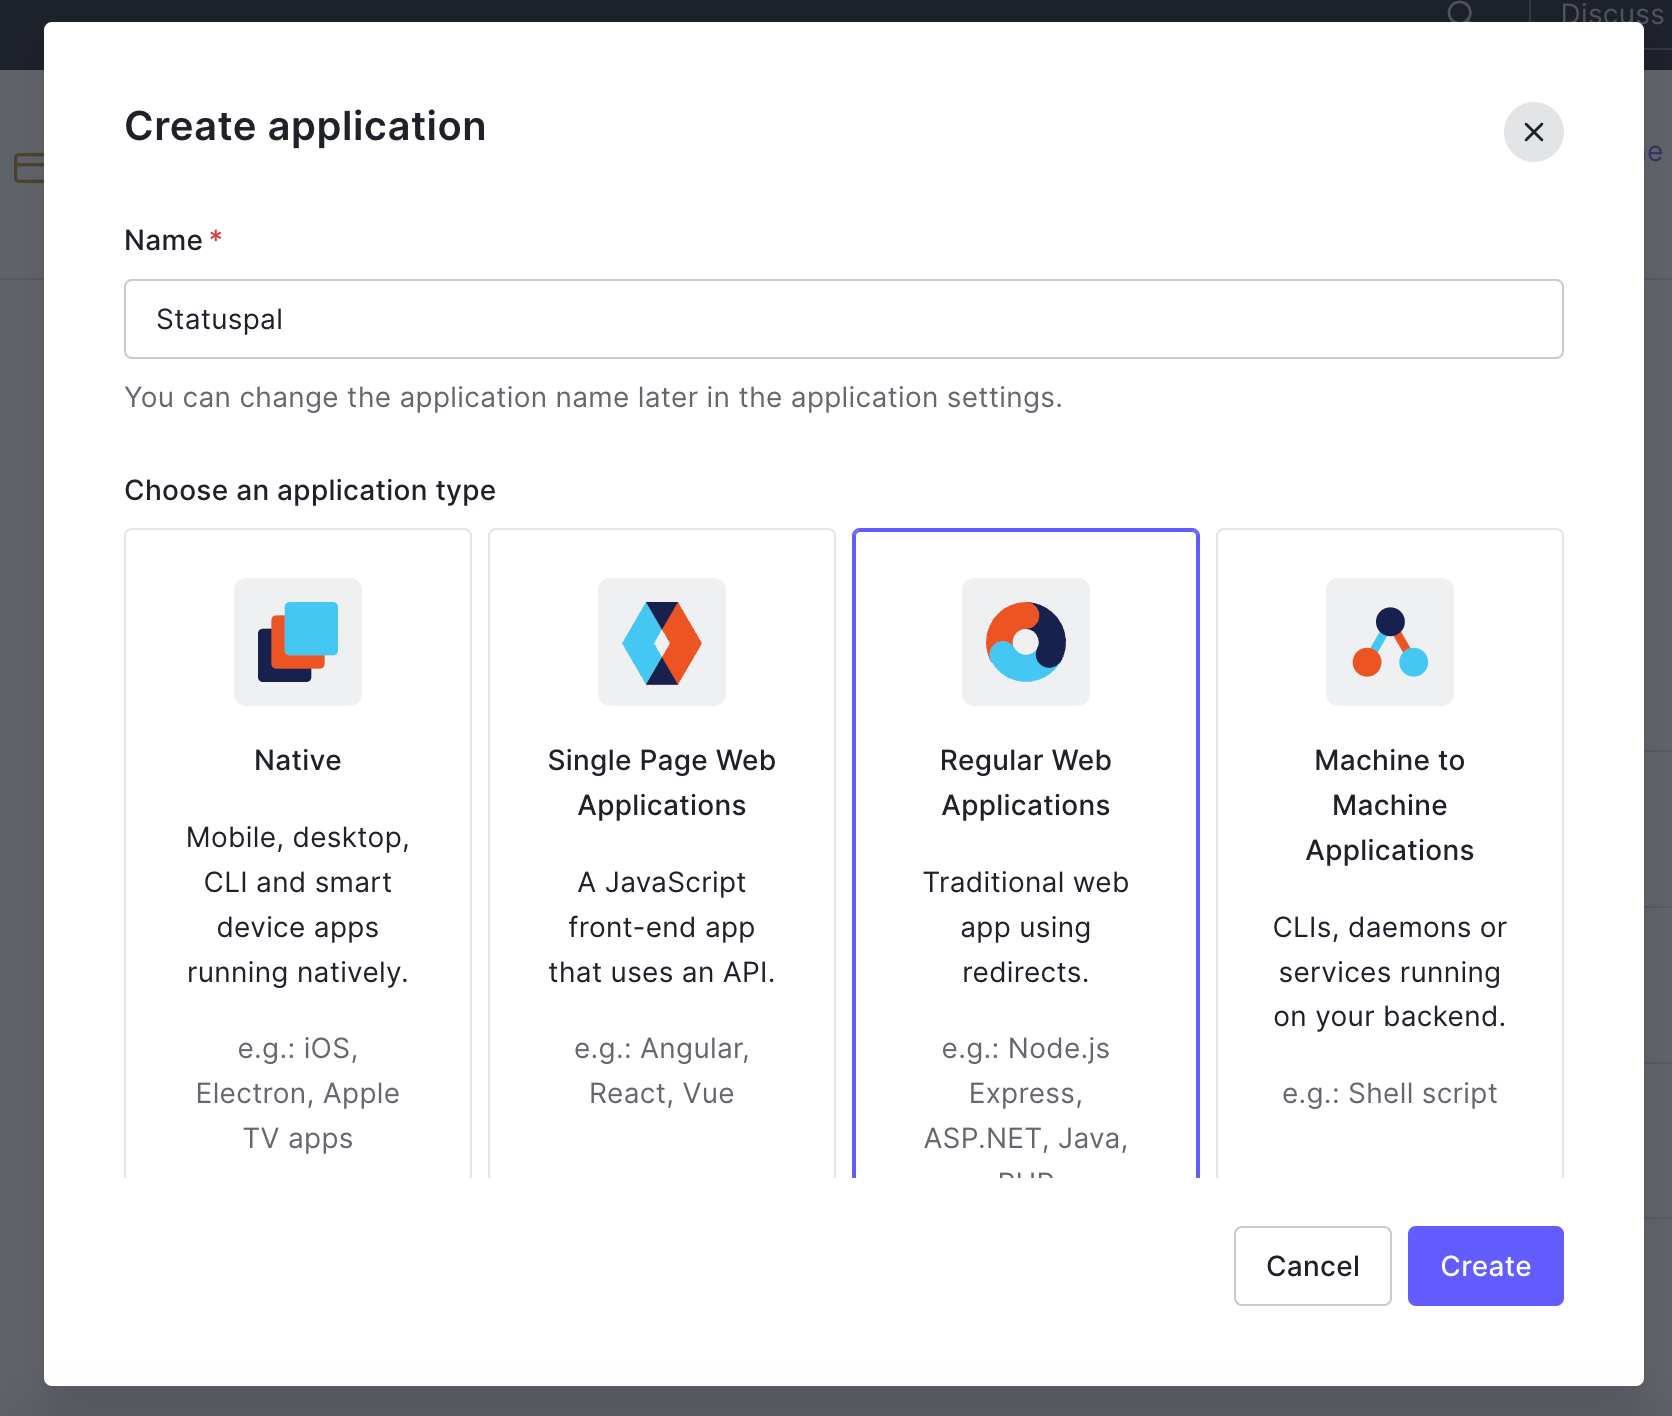The height and width of the screenshot is (1416, 1672).
Task: Close the Create application dialog
Action: pyautogui.click(x=1533, y=132)
